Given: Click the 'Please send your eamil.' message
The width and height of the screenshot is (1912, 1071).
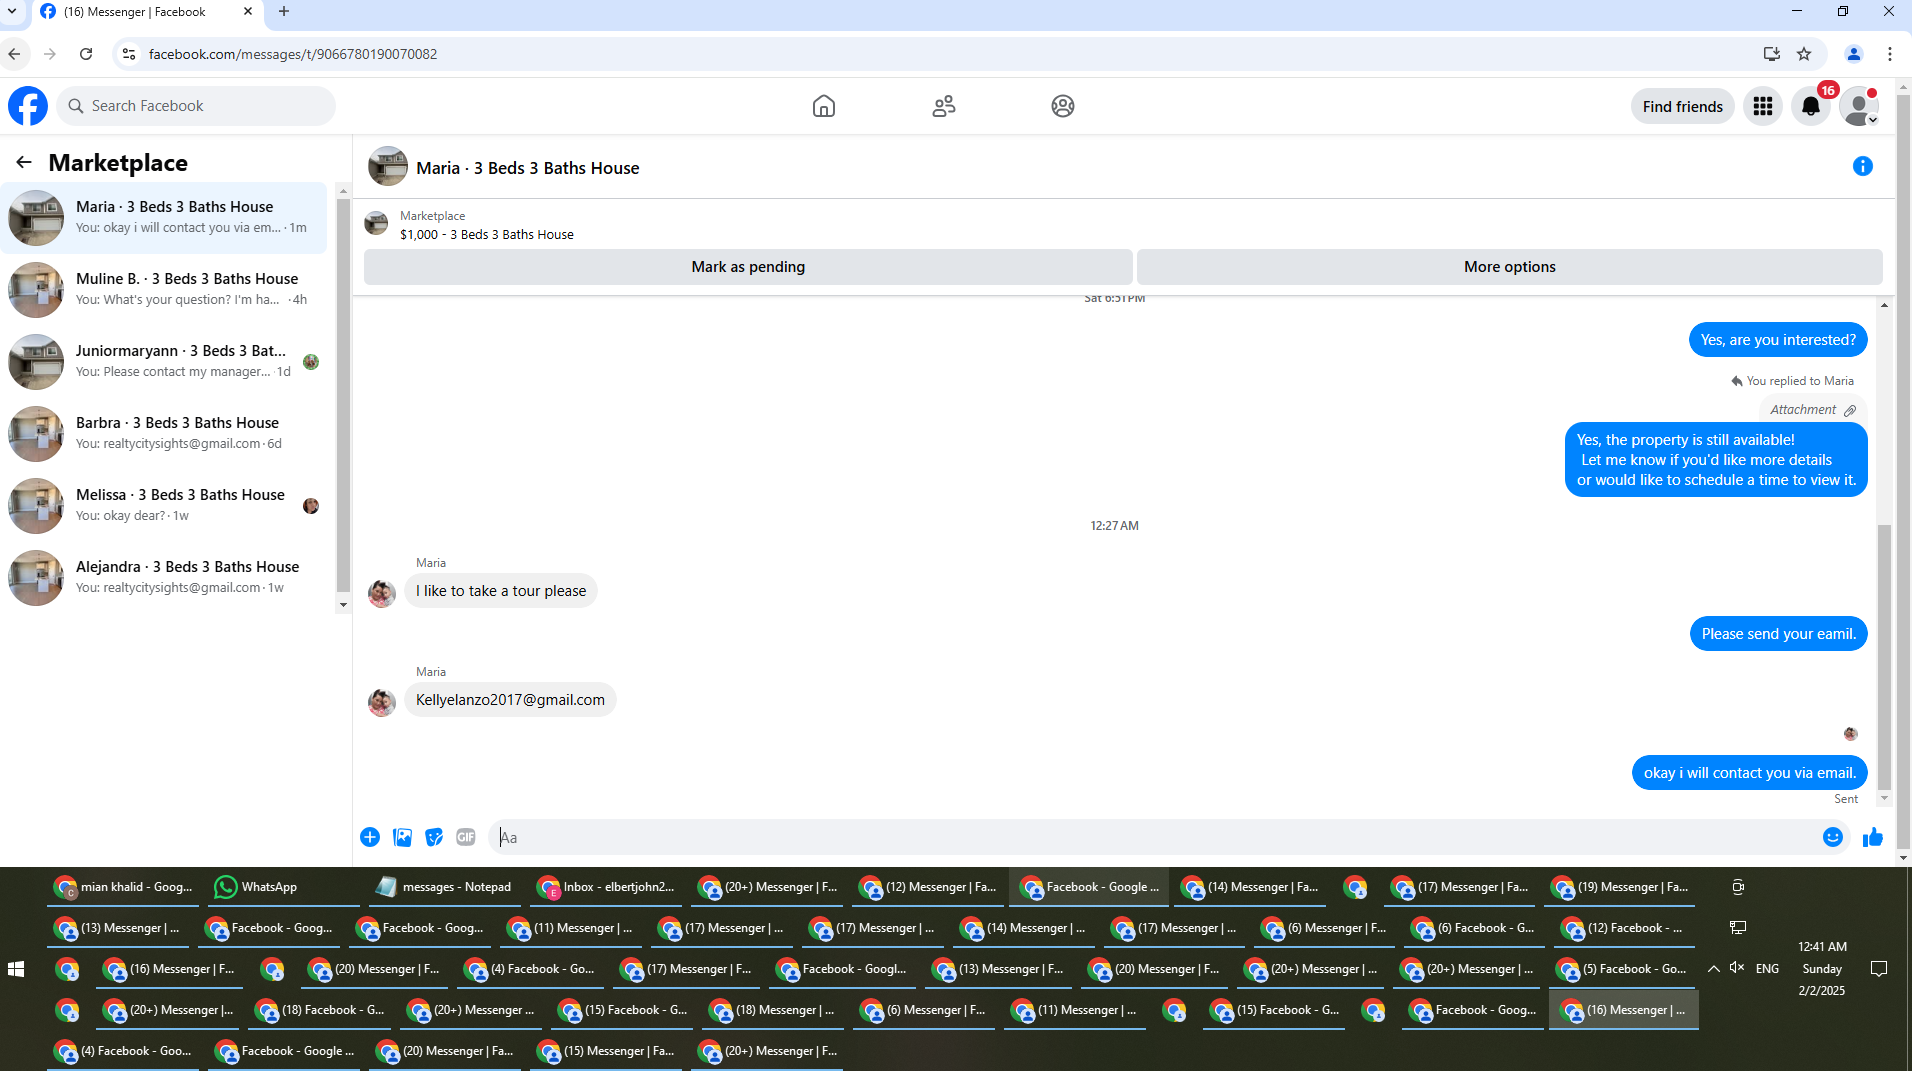Looking at the screenshot, I should (x=1778, y=634).
